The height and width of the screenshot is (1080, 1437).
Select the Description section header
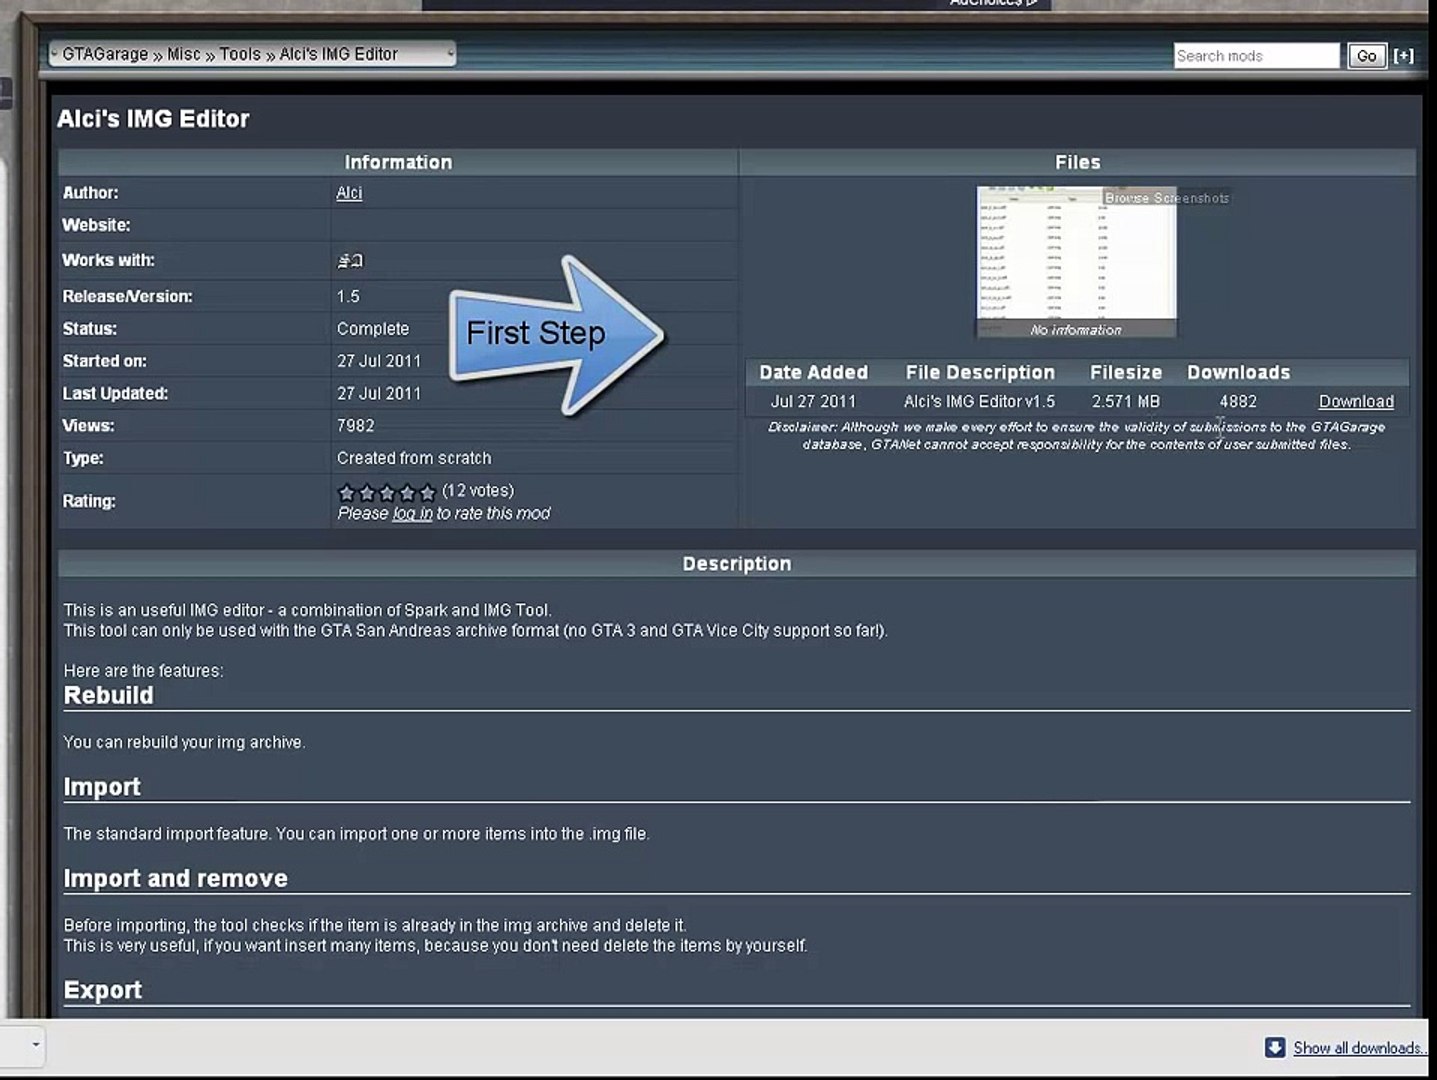(737, 564)
